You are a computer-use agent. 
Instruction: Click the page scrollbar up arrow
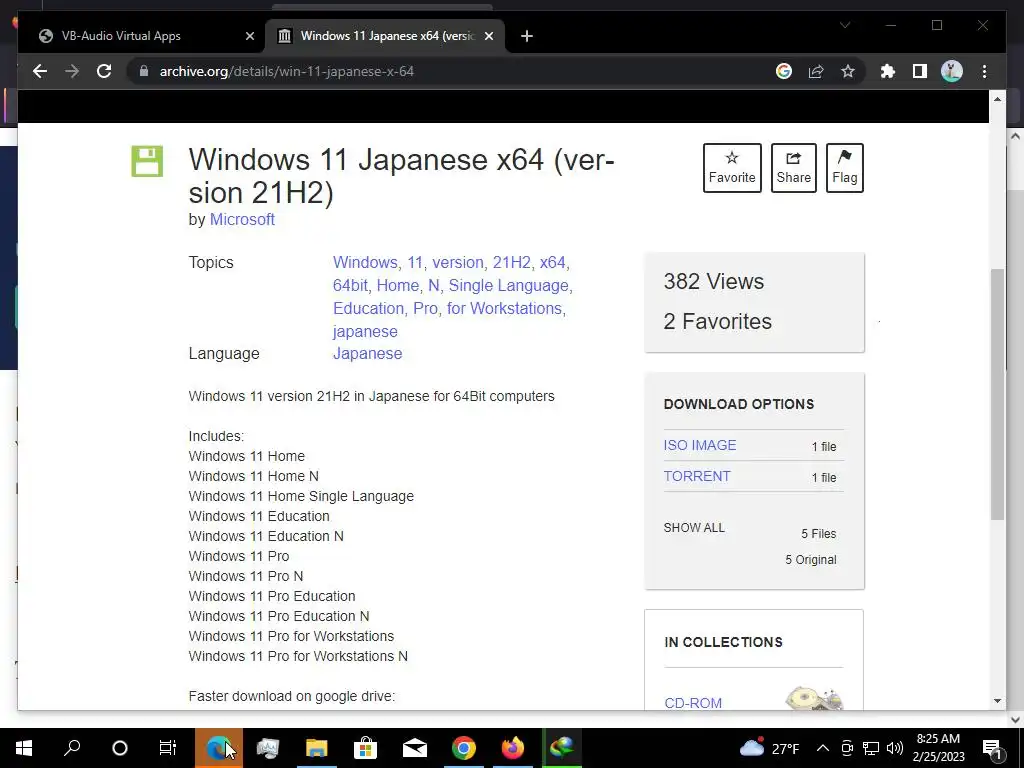point(997,99)
